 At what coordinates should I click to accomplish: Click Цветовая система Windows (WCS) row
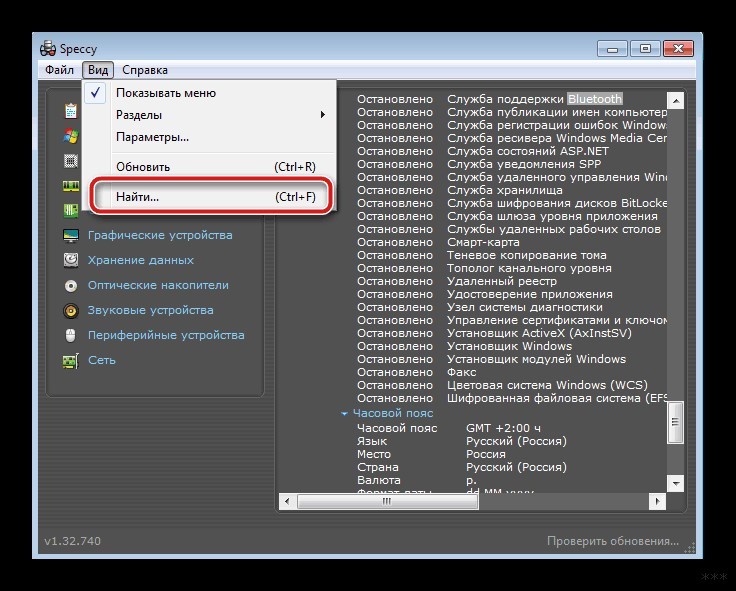tap(502, 385)
